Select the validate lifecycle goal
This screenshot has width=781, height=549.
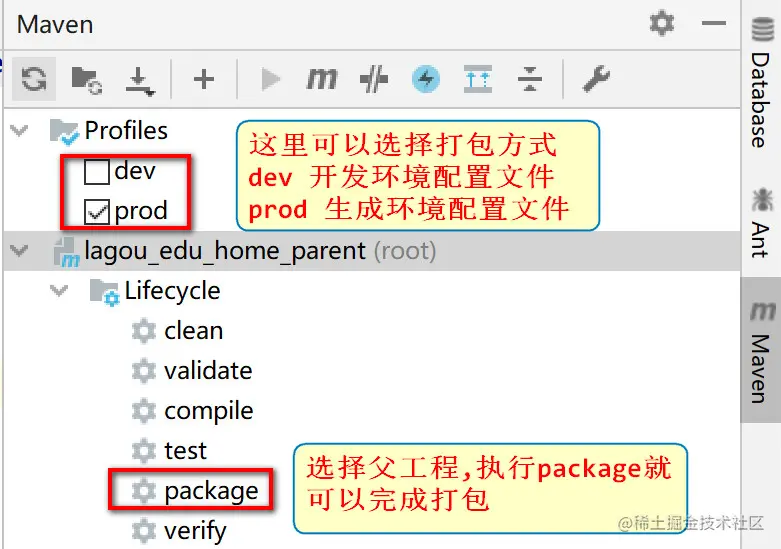coord(208,371)
